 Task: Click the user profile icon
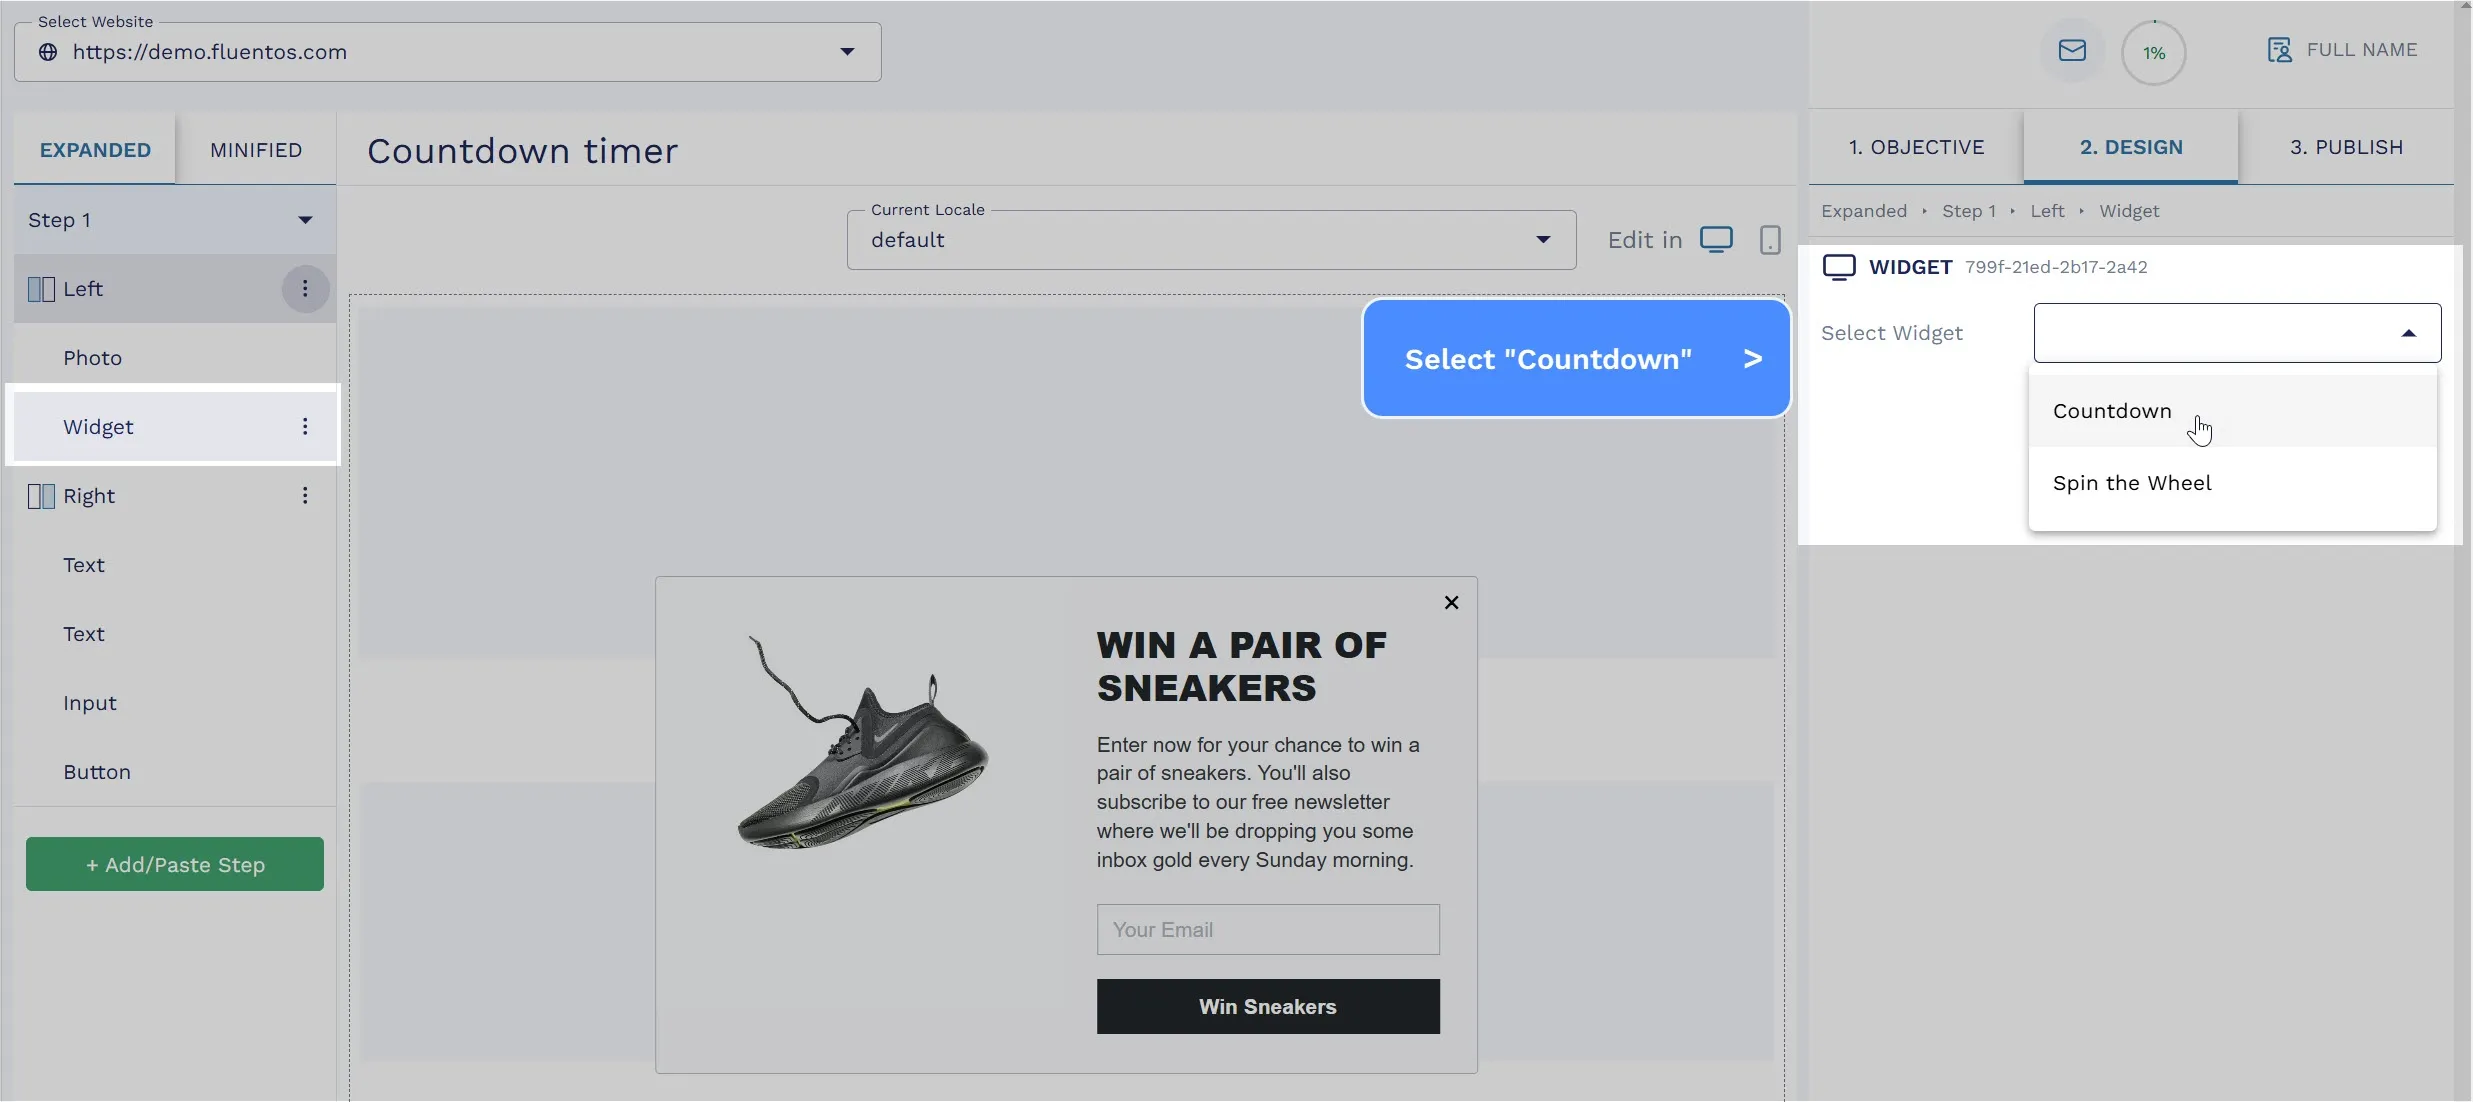(x=2279, y=50)
